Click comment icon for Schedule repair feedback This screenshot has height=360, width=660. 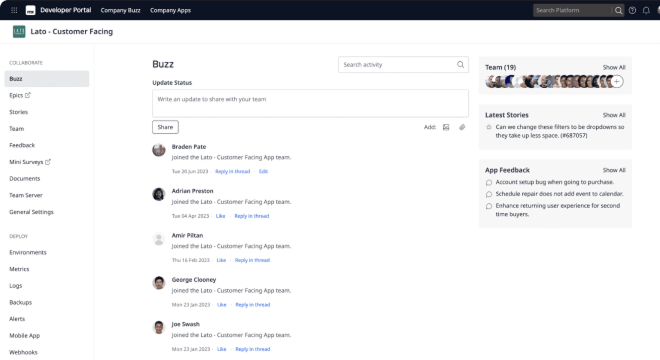489,194
